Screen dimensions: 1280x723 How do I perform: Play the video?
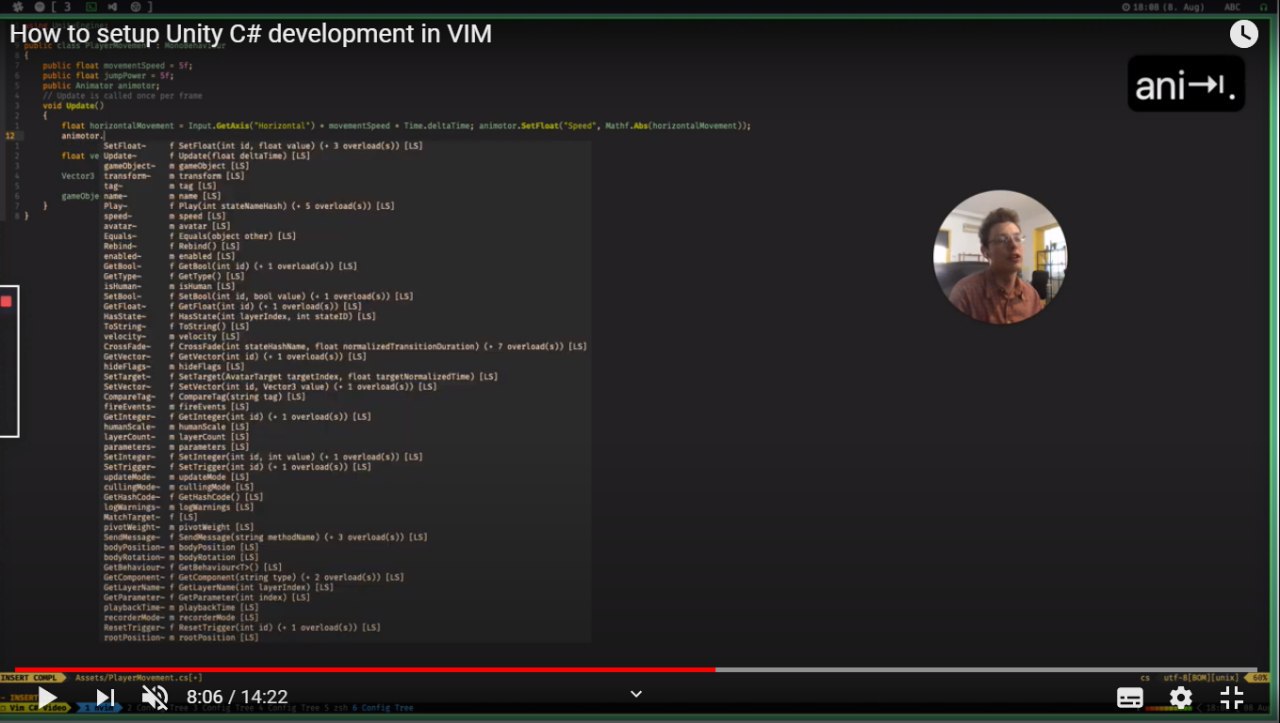[x=47, y=697]
